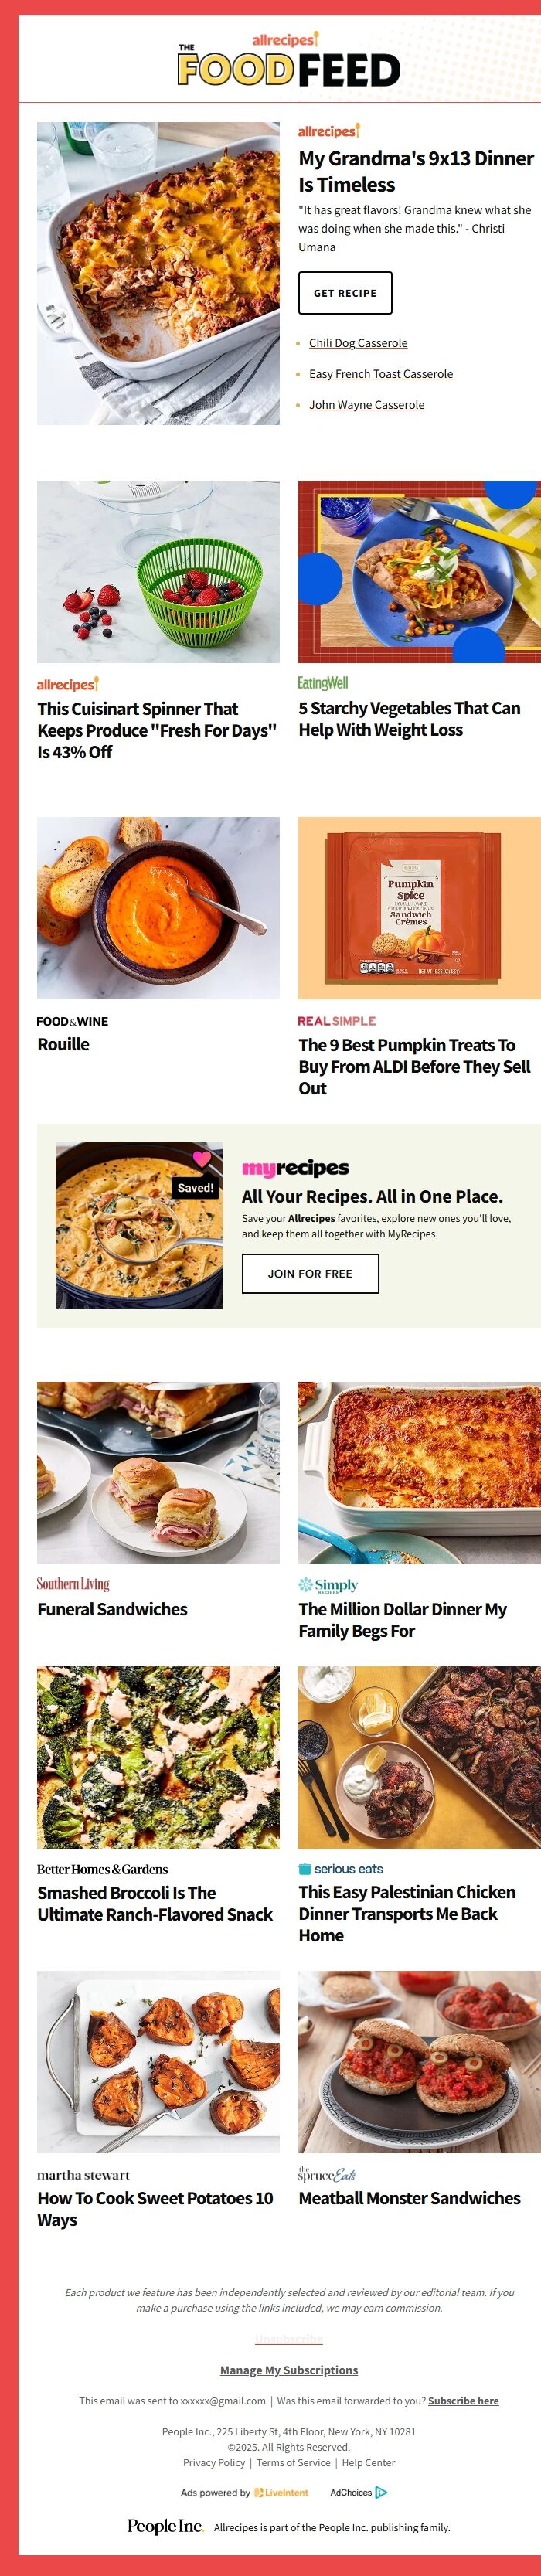
Task: Open the Chili Dog Casserole link
Action: [x=358, y=343]
